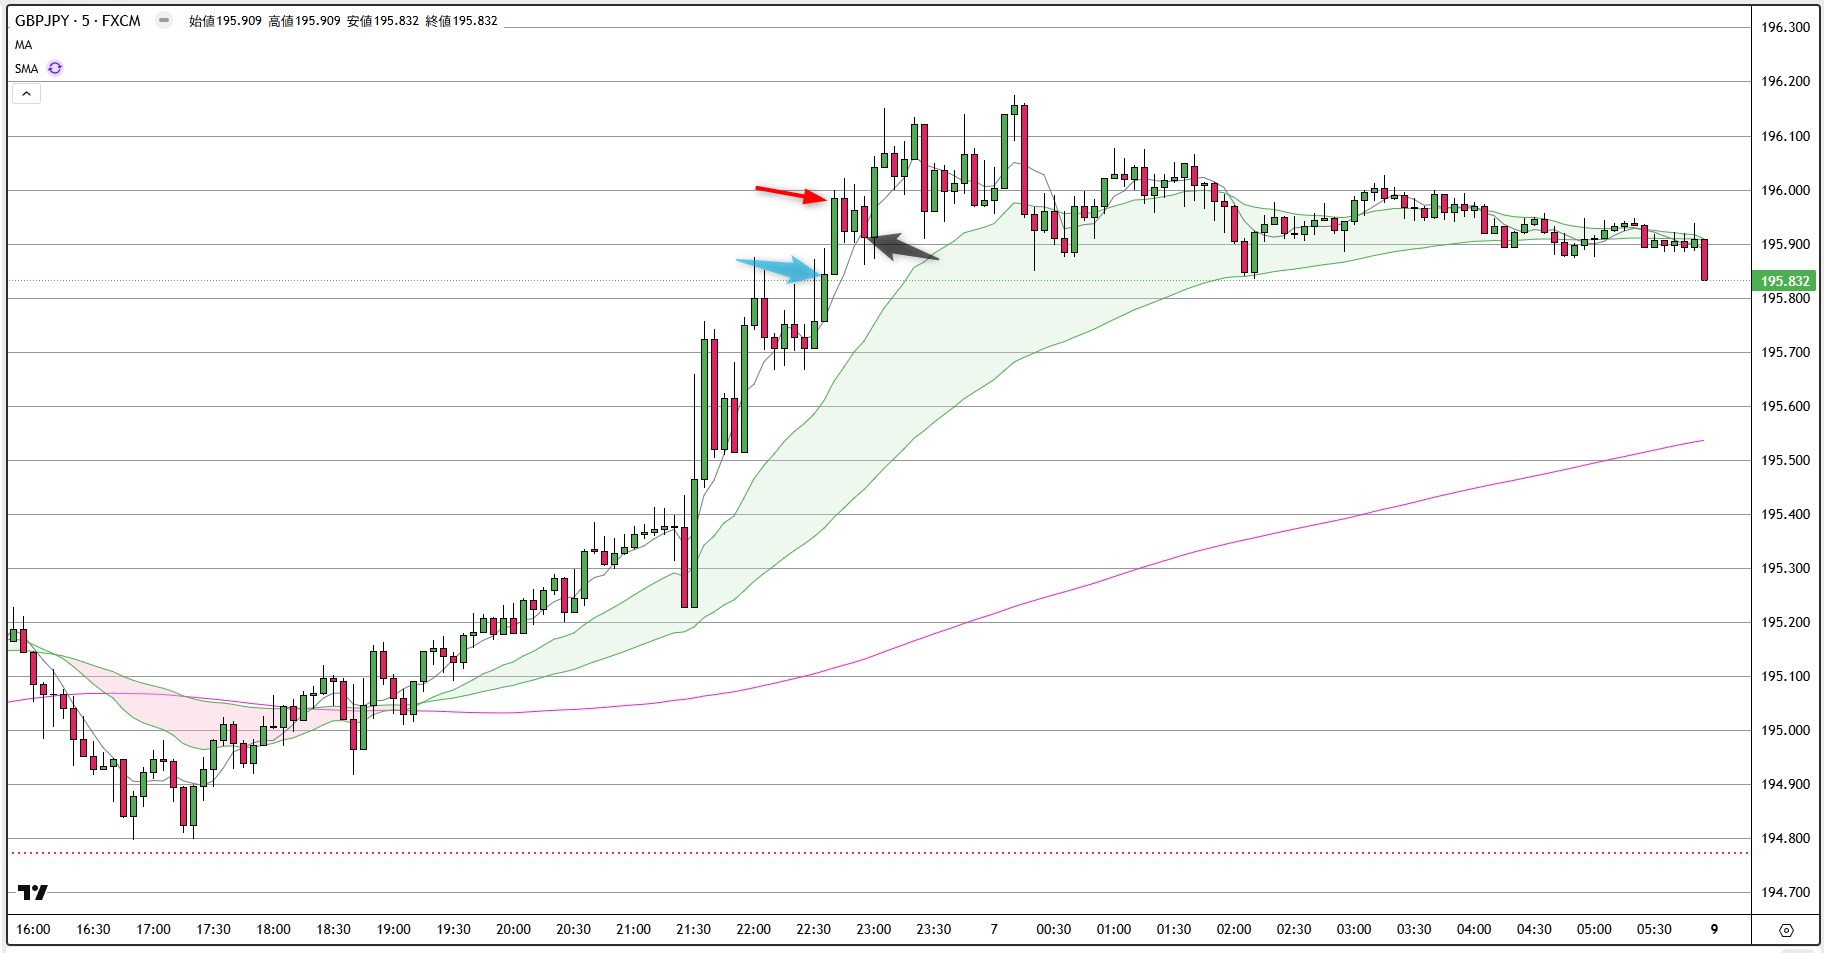
Task: Click the date label 7 on the time axis
Action: (x=994, y=929)
